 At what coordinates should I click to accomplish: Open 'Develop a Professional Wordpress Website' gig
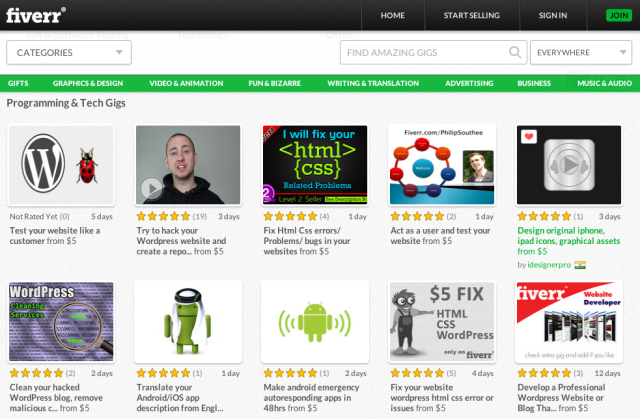tap(561, 397)
